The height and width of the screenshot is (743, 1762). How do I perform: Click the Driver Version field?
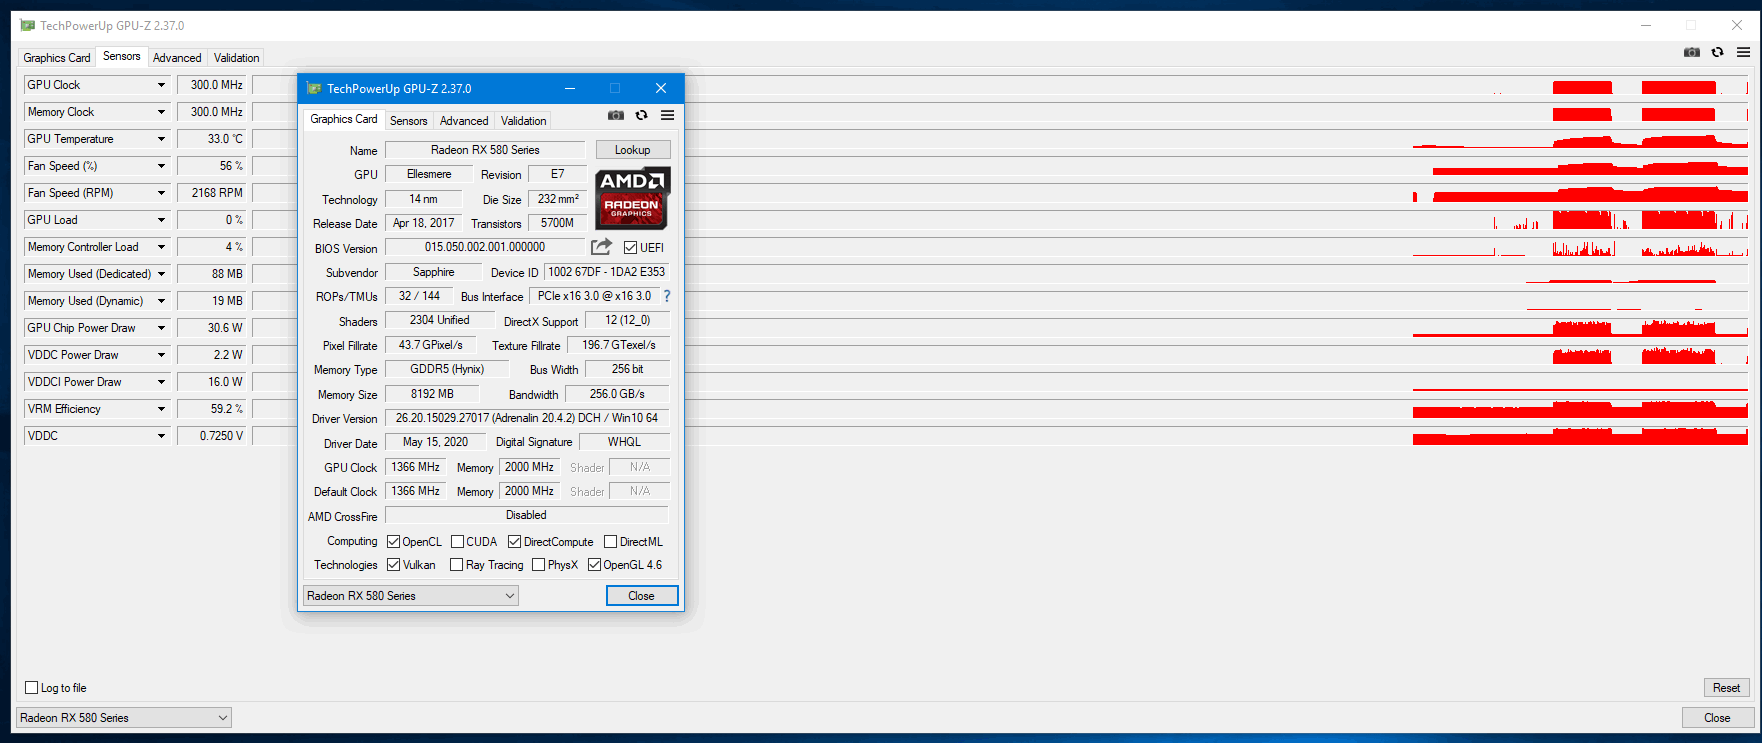pos(527,418)
